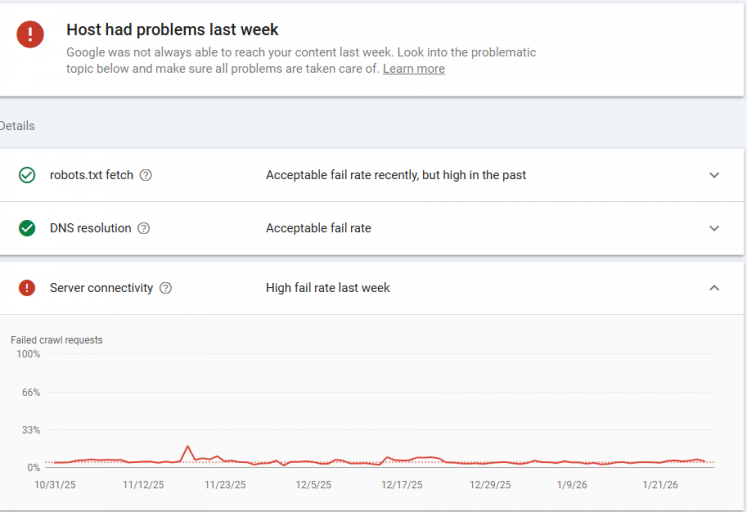Image resolution: width=747 pixels, height=512 pixels.
Task: Click the DNS resolution green check icon
Action: pyautogui.click(x=27, y=228)
